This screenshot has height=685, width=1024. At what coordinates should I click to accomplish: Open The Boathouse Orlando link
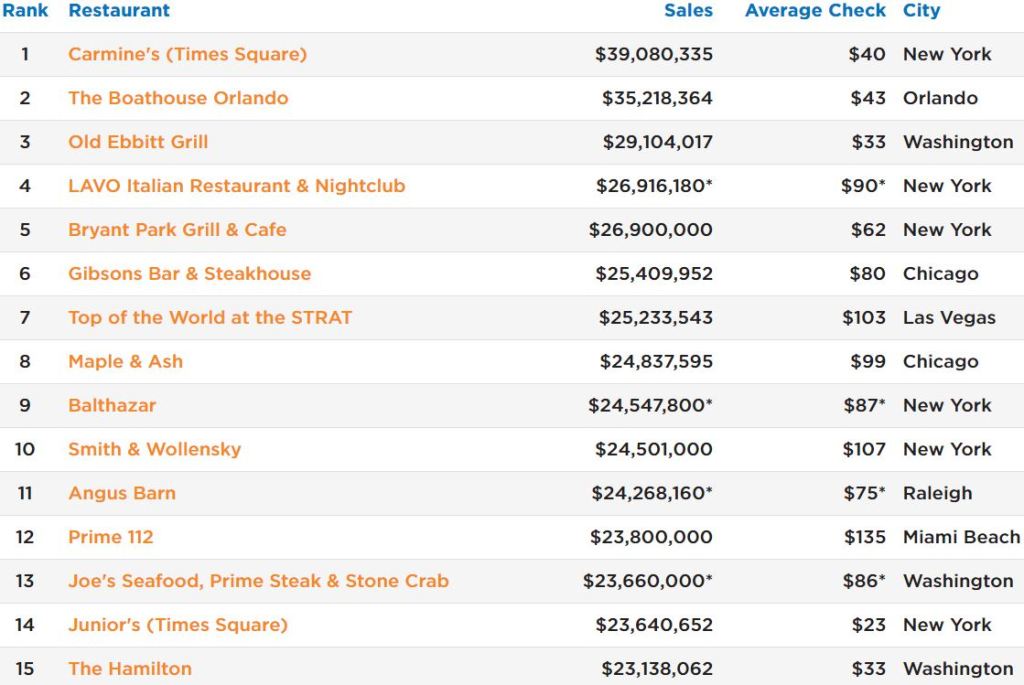[x=178, y=98]
